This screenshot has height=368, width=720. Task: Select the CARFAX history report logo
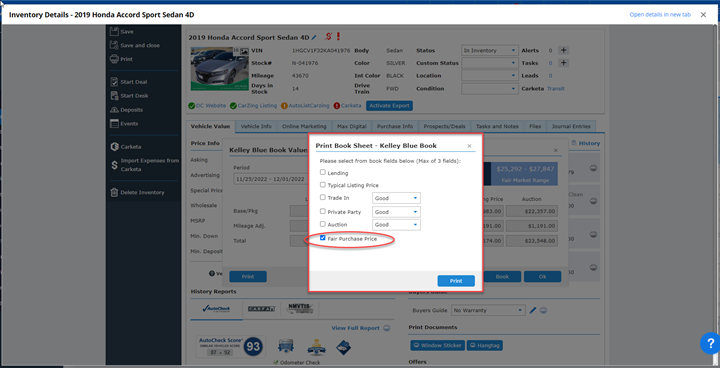click(261, 309)
